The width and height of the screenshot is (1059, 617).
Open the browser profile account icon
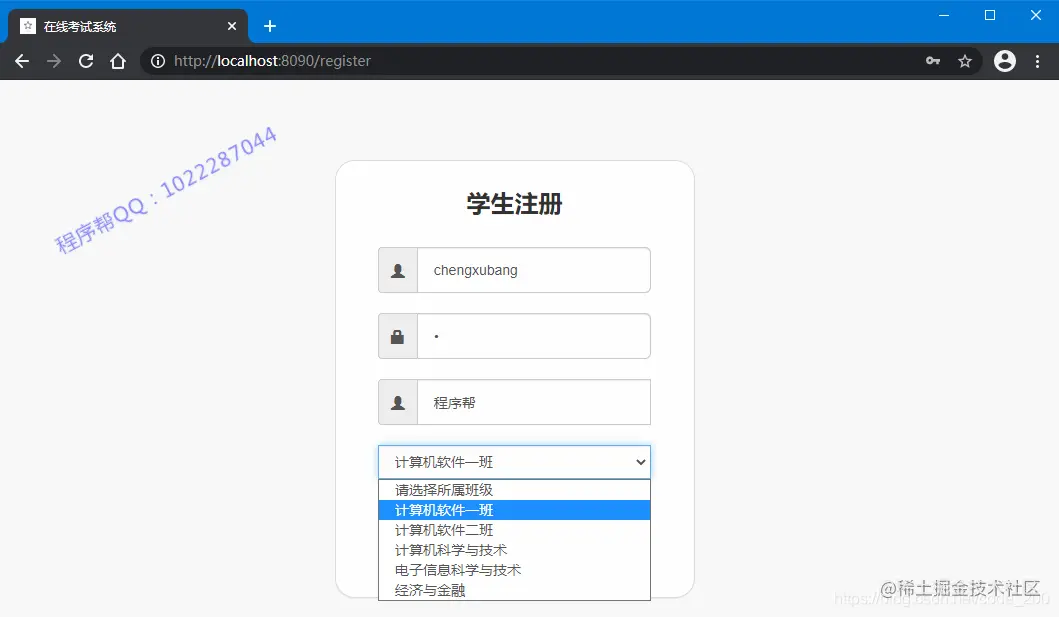coord(1004,61)
